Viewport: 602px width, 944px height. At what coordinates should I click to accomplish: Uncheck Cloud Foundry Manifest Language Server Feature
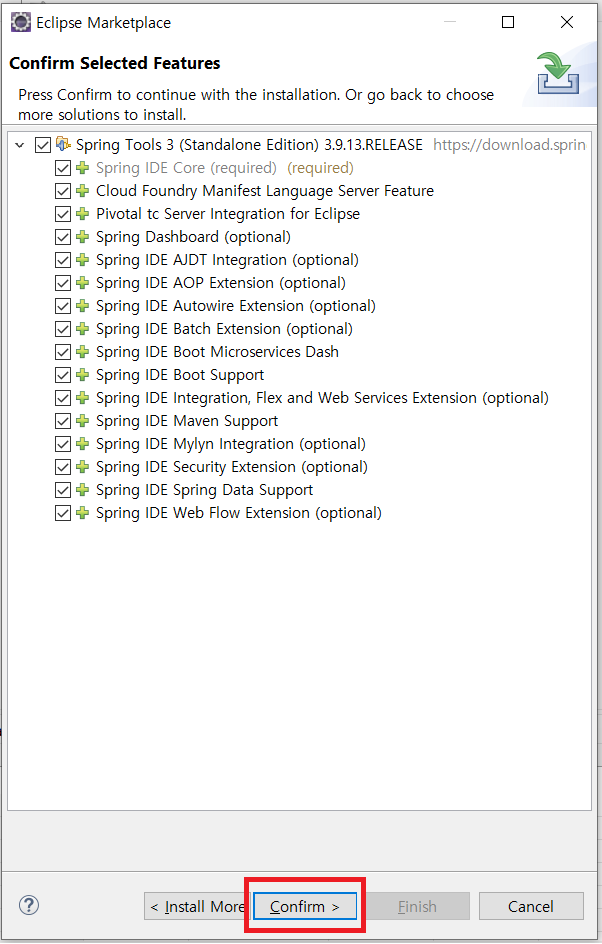pyautogui.click(x=63, y=191)
